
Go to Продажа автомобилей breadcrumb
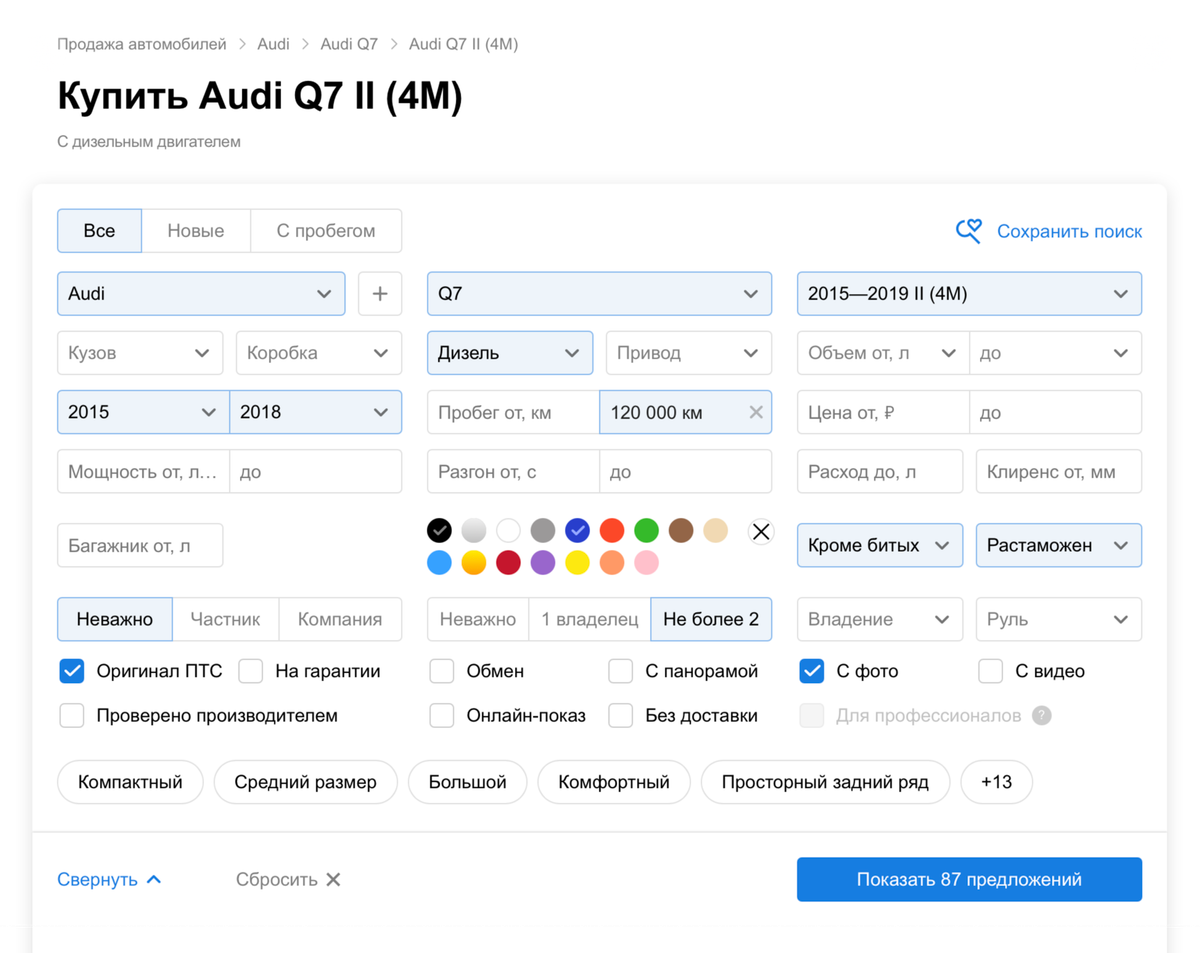(141, 44)
